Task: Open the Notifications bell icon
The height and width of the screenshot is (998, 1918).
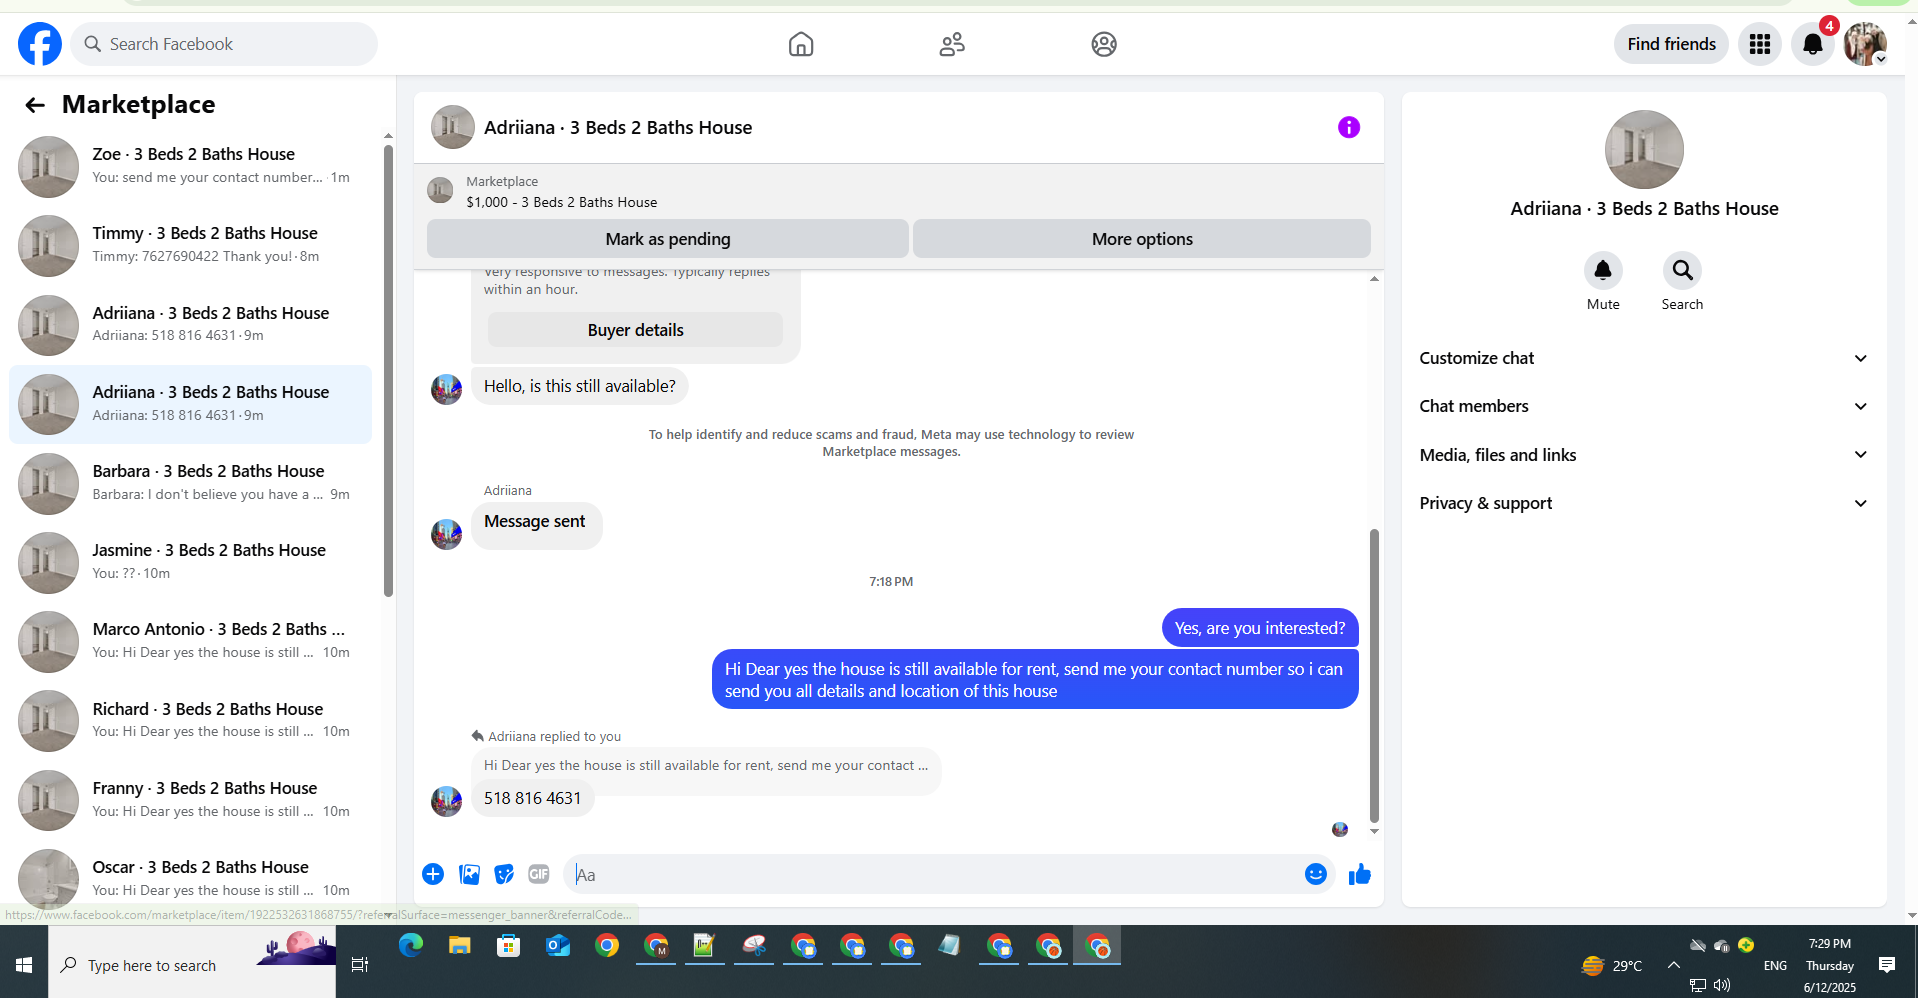Action: (1813, 44)
